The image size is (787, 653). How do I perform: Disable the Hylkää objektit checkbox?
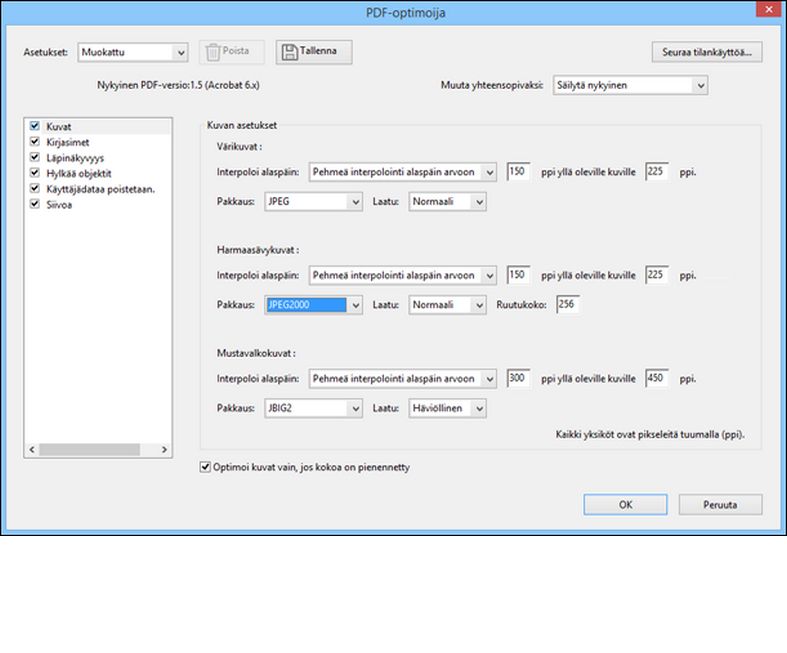coord(35,173)
